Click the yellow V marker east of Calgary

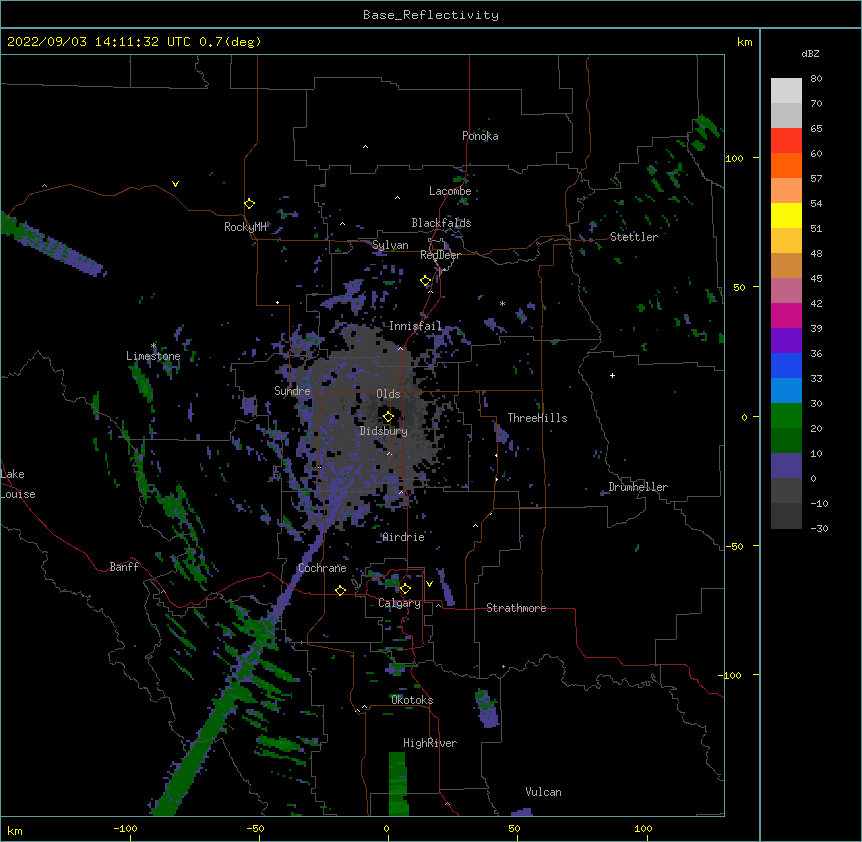(429, 584)
